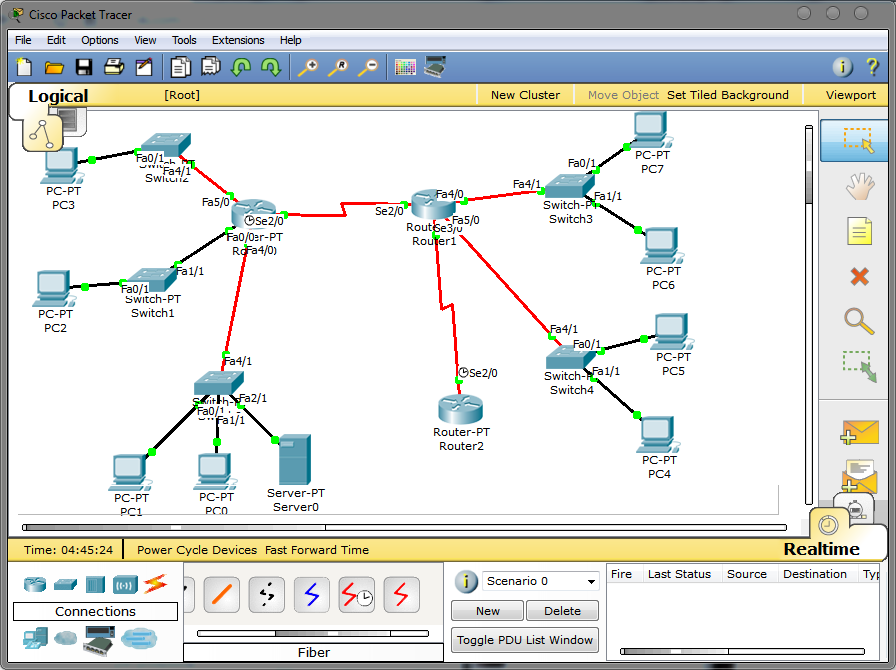The height and width of the screenshot is (670, 896).
Task: Open a file with the folder icon
Action: (54, 67)
